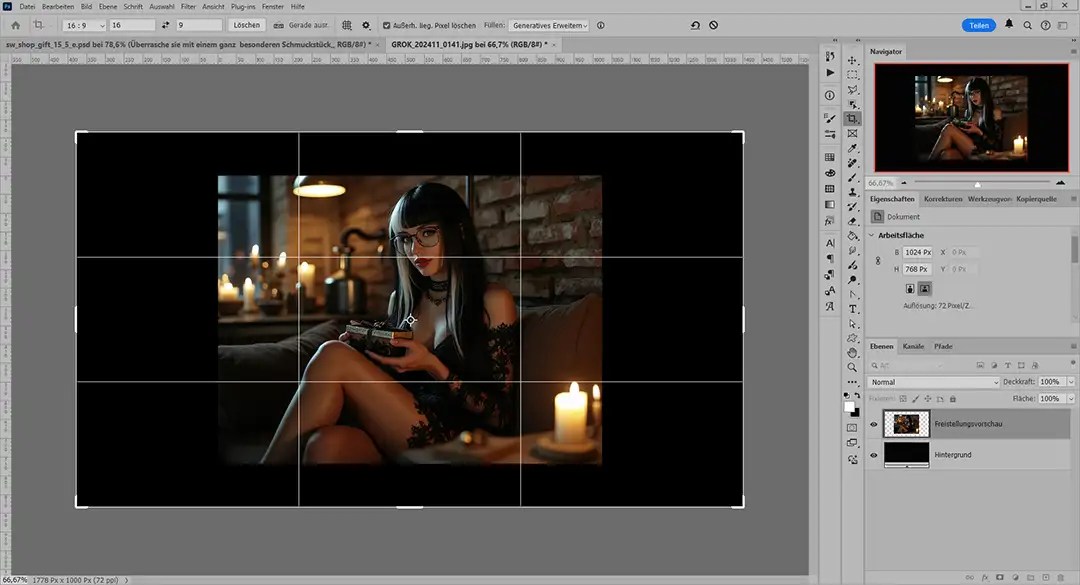Expand the 'Generatives Erweitern' fill dropdown
The height and width of the screenshot is (585, 1080).
click(548, 25)
